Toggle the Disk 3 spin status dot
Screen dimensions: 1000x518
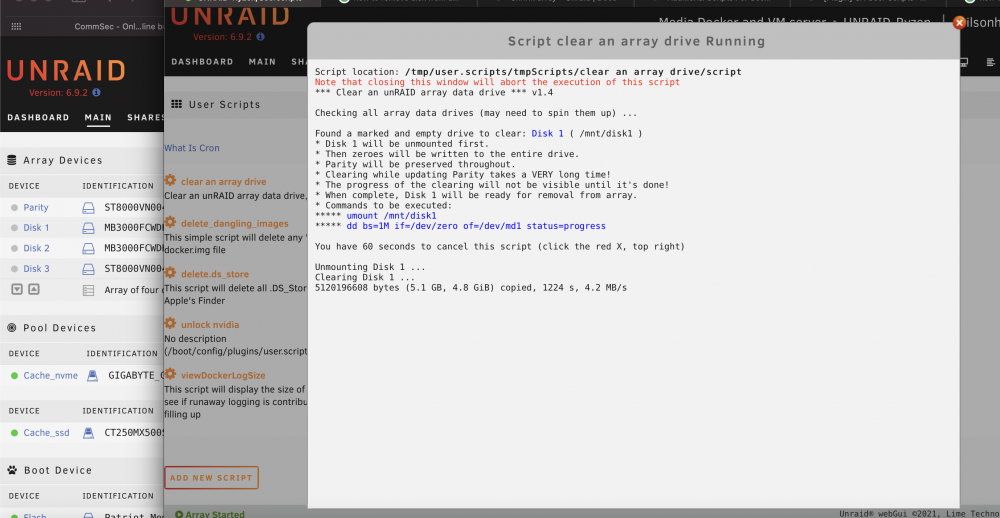(x=14, y=269)
